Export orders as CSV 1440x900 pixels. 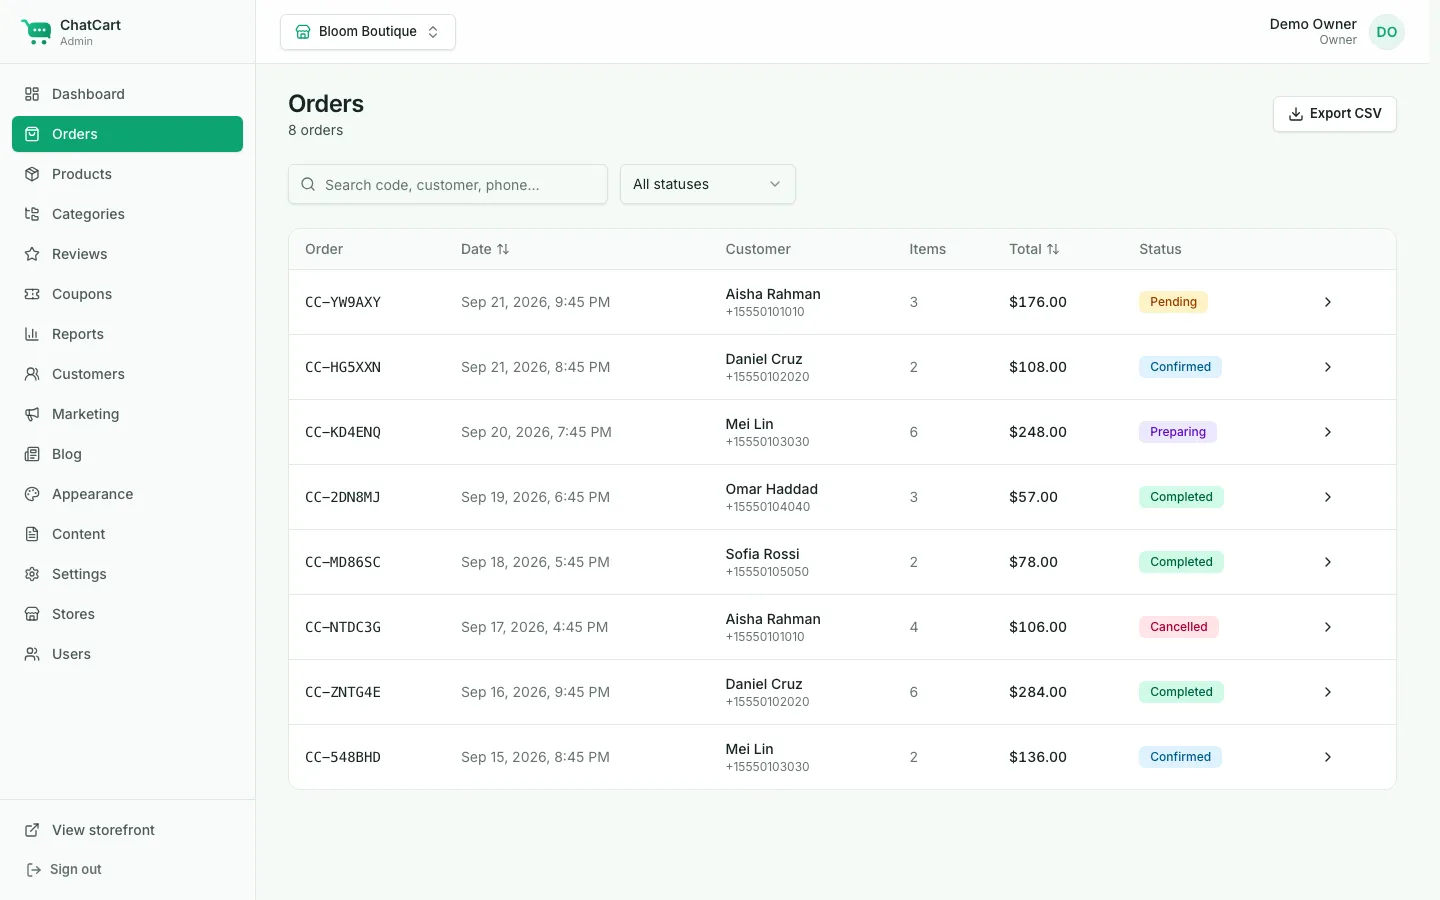pyautogui.click(x=1335, y=114)
